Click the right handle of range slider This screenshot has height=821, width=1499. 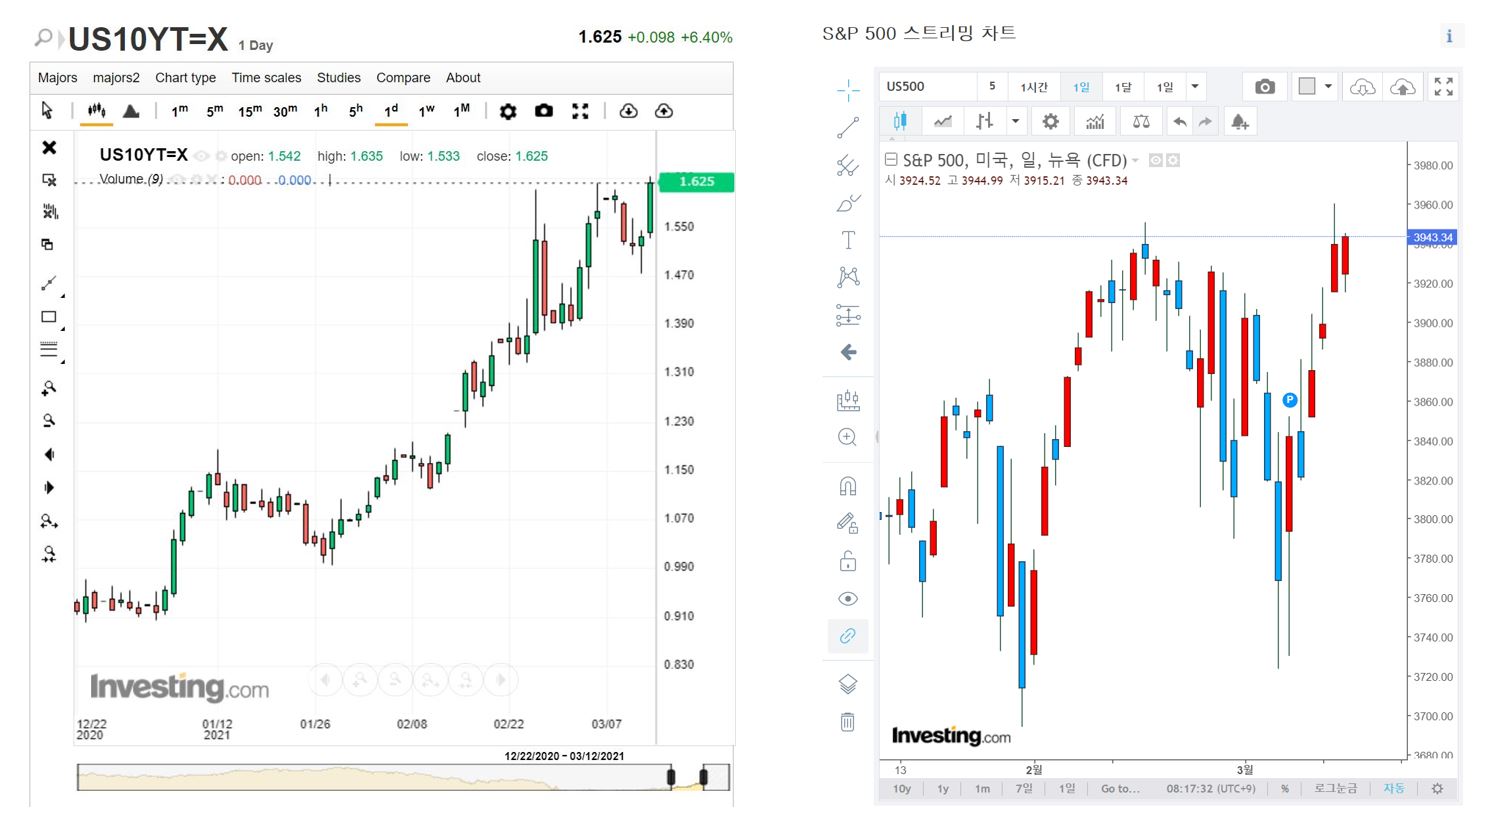click(x=704, y=777)
